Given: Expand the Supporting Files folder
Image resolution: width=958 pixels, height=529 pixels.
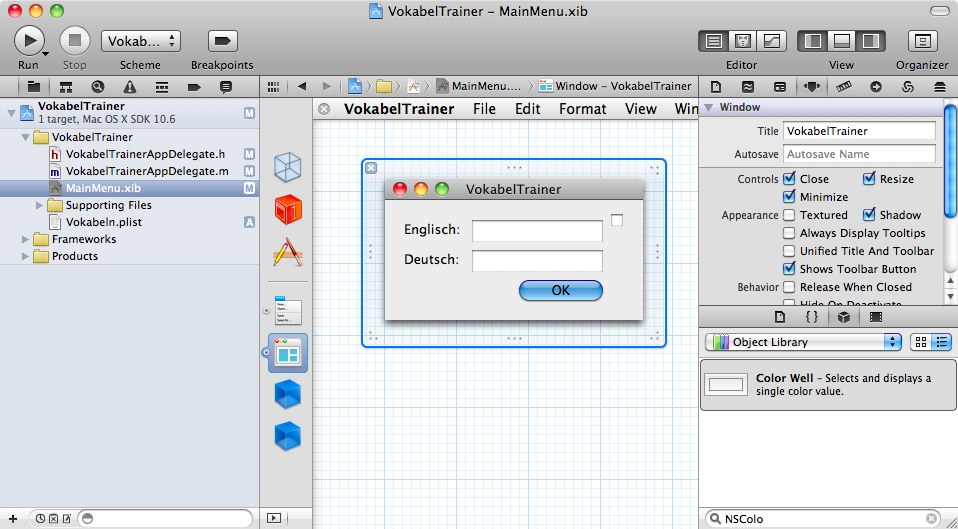Looking at the screenshot, I should pyautogui.click(x=40, y=205).
